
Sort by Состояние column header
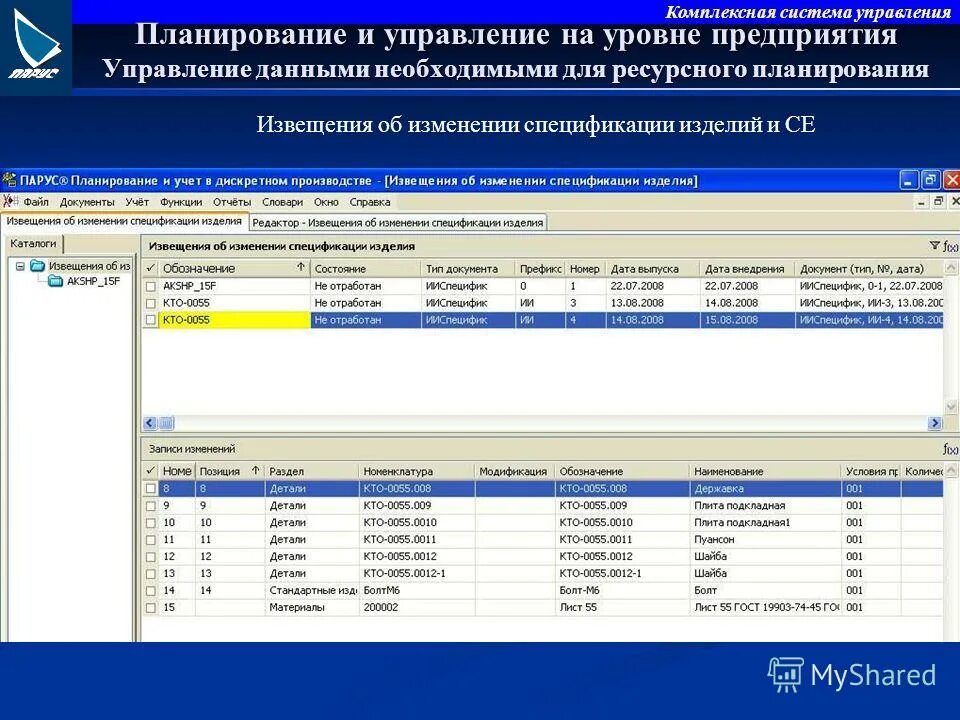pos(366,268)
